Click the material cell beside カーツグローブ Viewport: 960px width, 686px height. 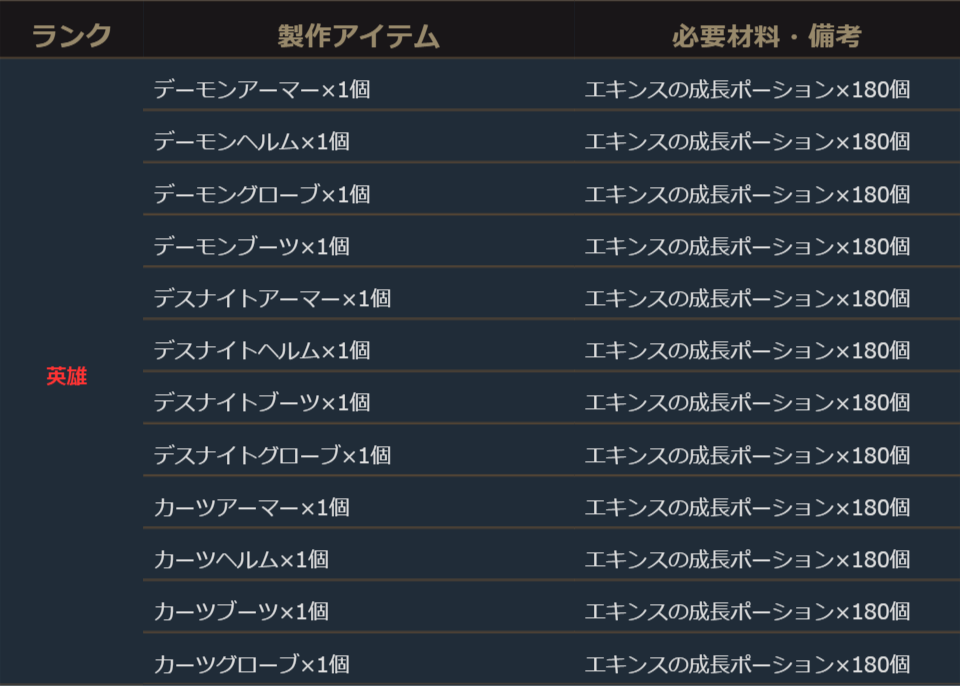point(747,663)
